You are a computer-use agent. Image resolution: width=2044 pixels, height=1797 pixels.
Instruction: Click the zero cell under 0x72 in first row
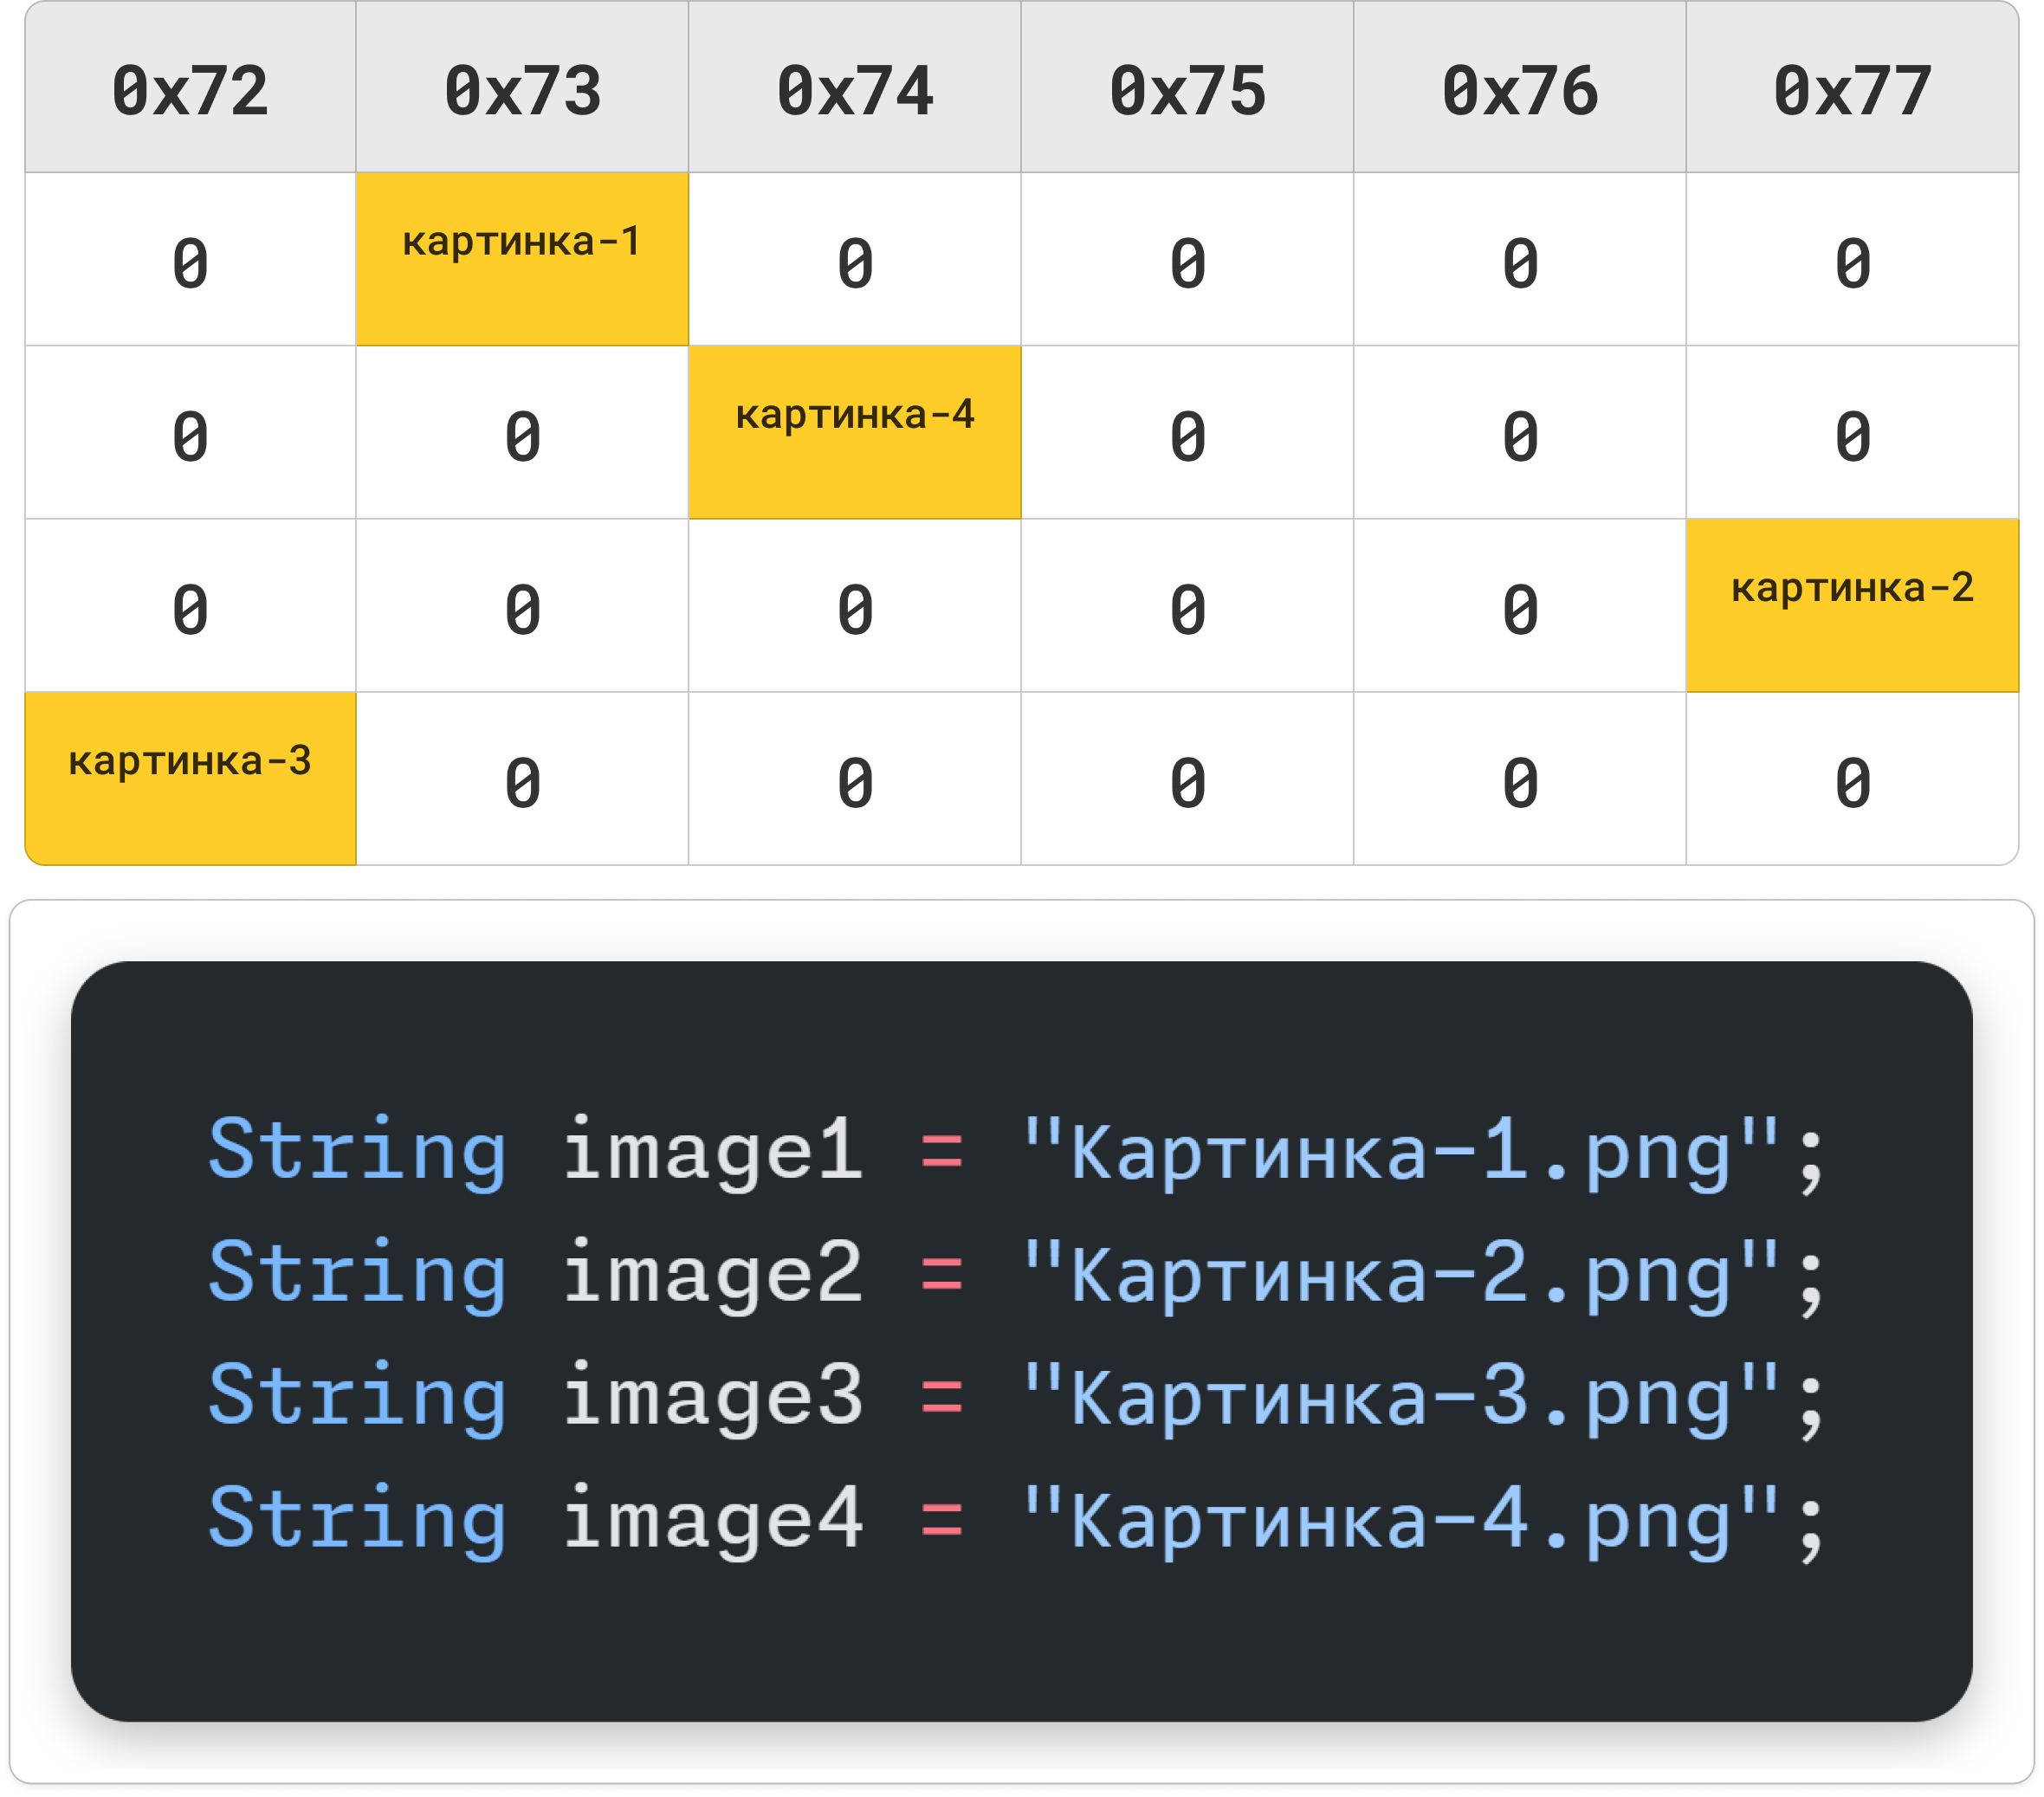pyautogui.click(x=190, y=264)
